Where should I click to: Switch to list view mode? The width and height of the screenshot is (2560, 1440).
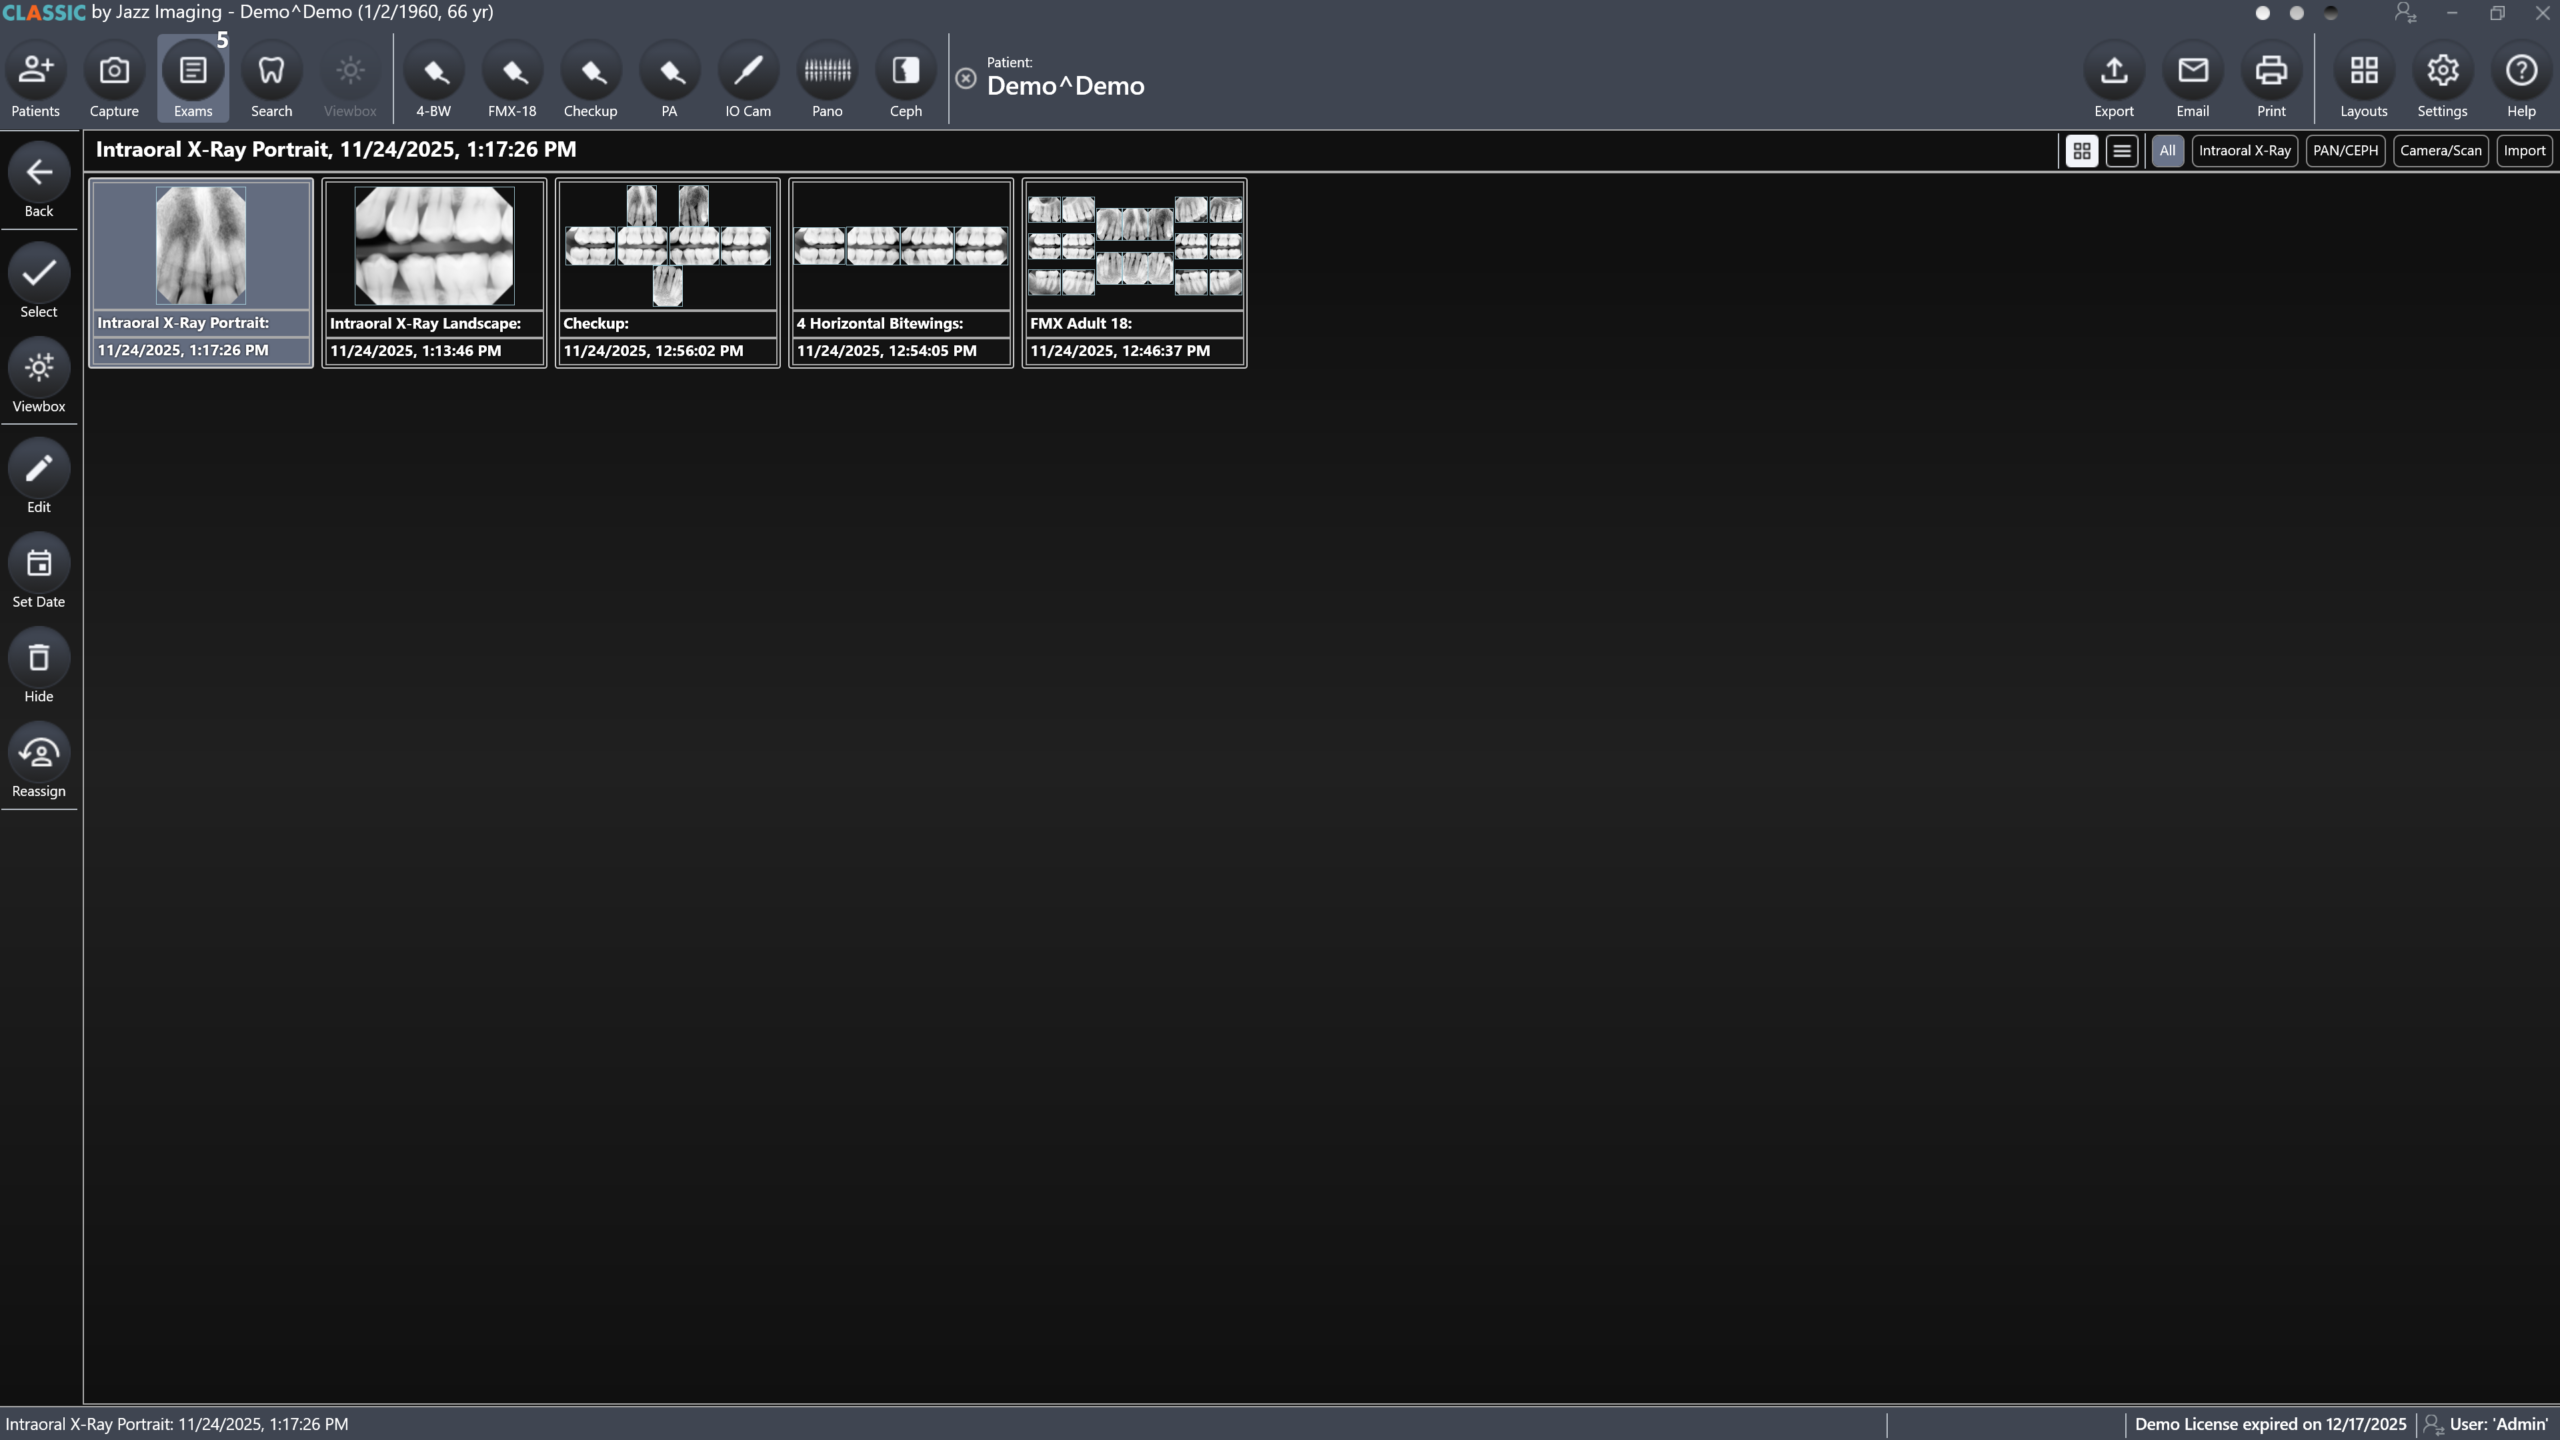pos(2122,151)
